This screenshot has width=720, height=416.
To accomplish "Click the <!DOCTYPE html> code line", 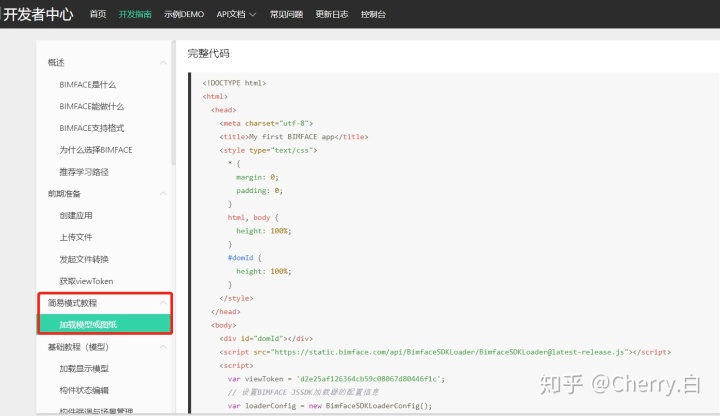I will tap(234, 83).
